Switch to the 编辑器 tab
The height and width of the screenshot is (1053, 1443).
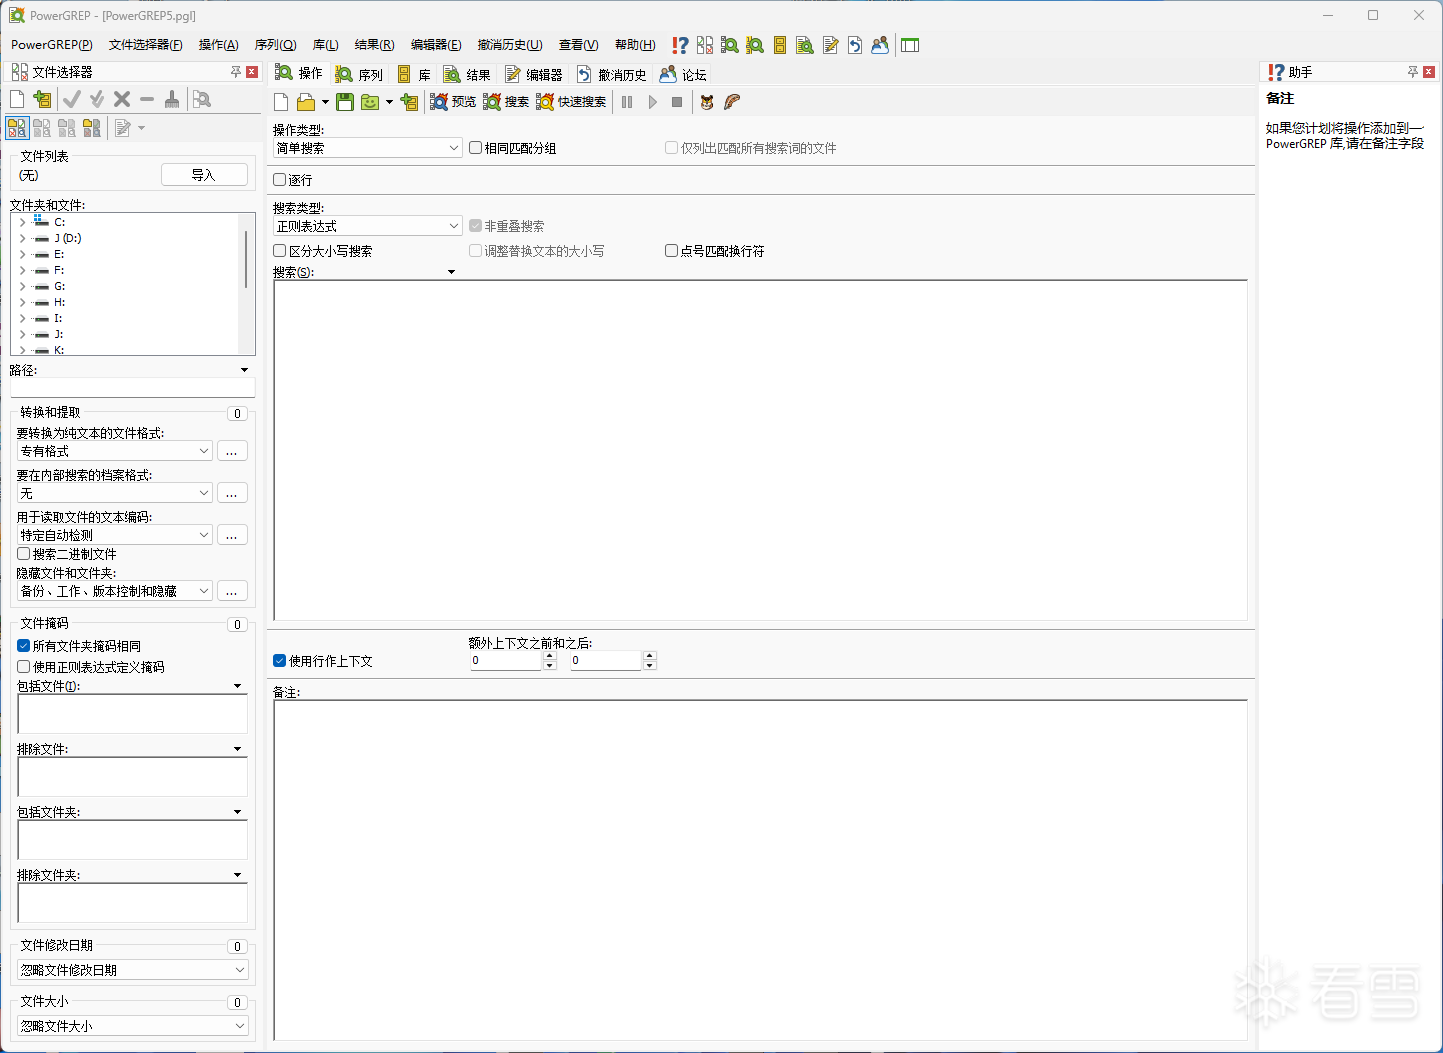tap(534, 74)
